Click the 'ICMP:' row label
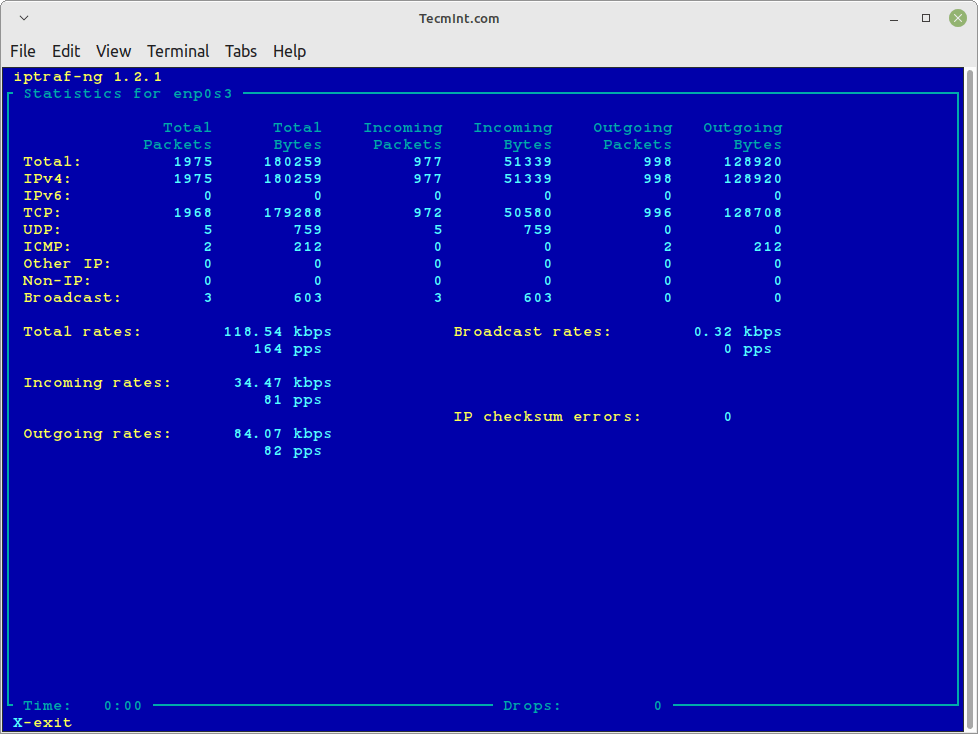Image resolution: width=978 pixels, height=734 pixels. tap(47, 247)
